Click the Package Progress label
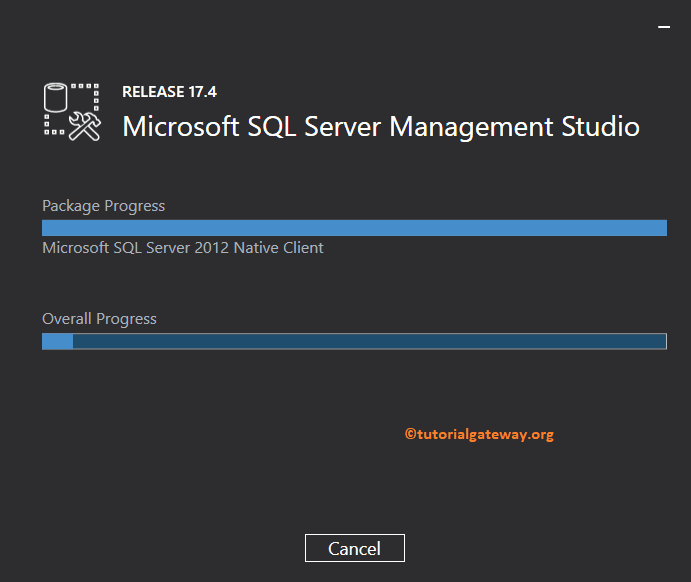Screen dimensions: 691x582 pos(103,206)
